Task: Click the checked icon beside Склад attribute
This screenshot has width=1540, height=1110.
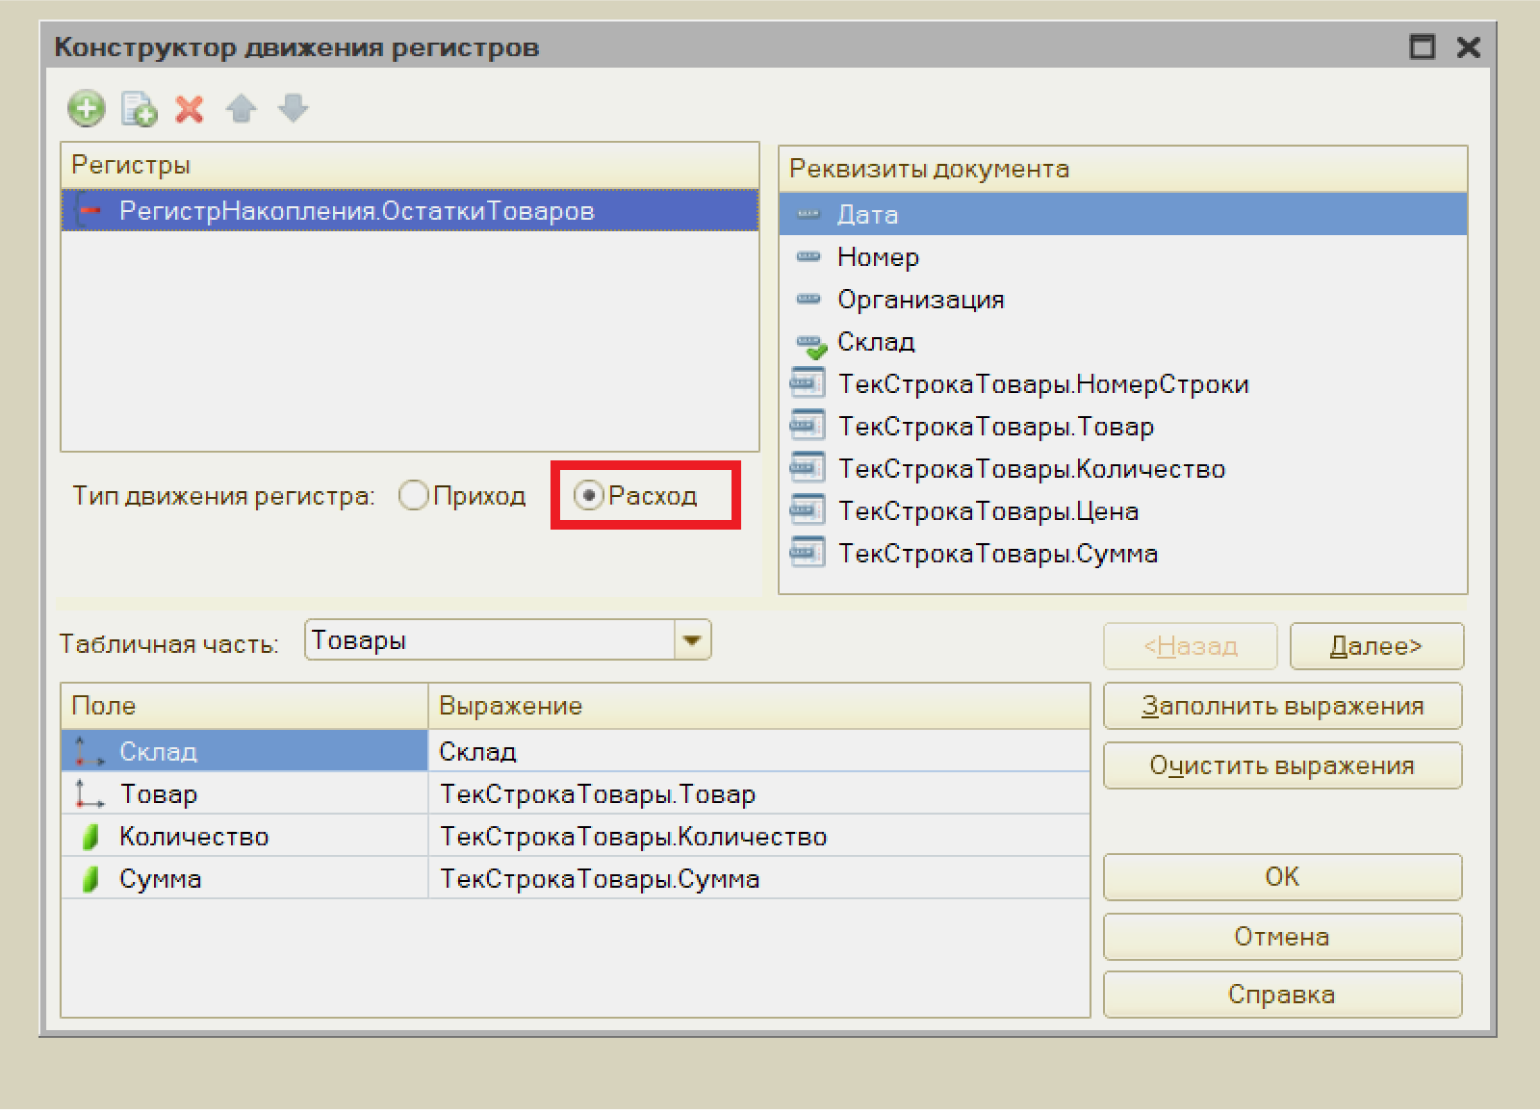Action: pos(811,345)
